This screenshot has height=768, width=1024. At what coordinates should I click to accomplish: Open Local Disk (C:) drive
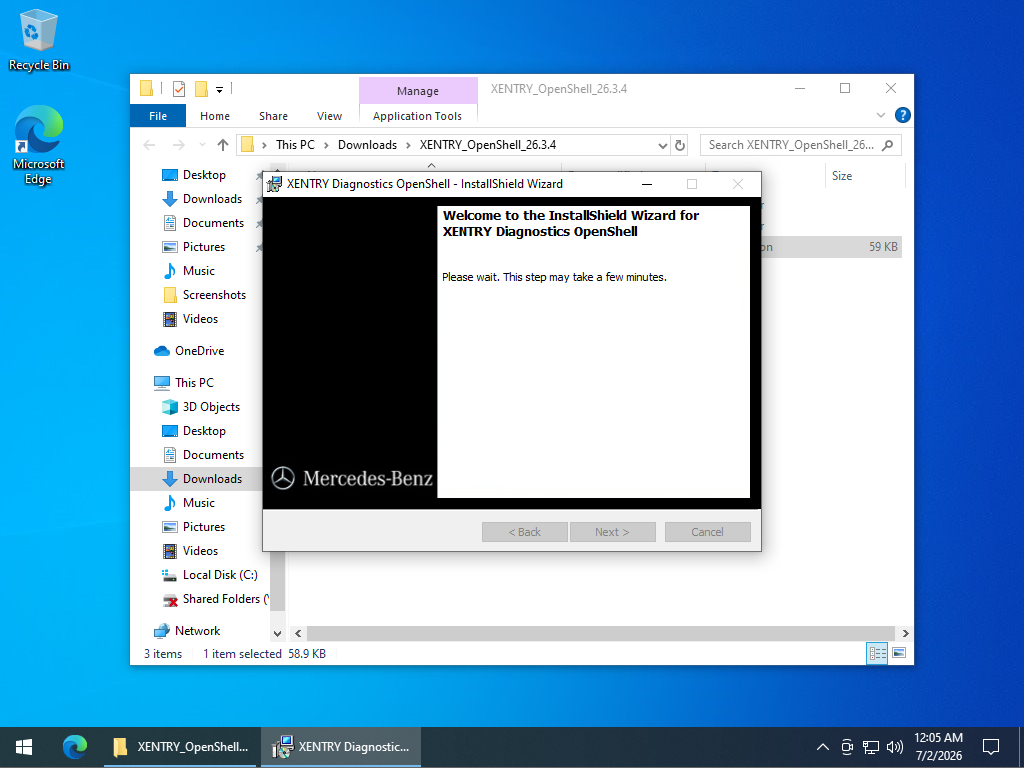[220, 575]
